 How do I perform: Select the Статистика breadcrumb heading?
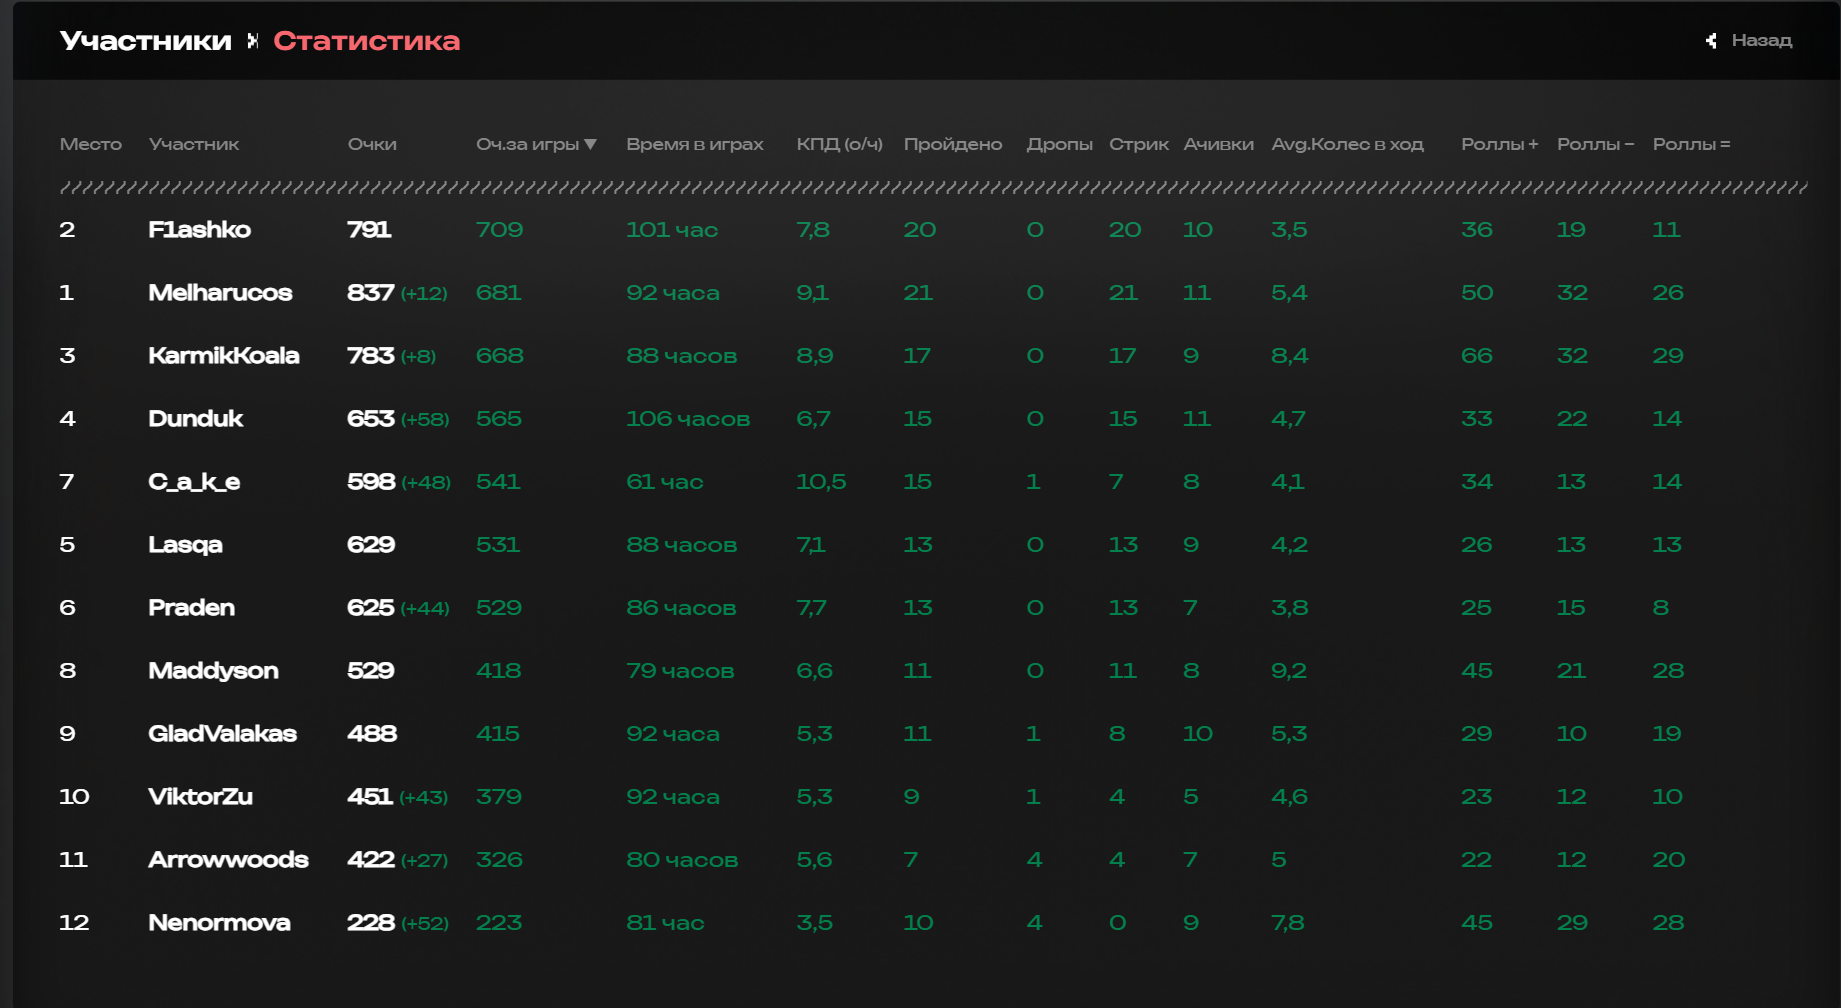click(366, 41)
